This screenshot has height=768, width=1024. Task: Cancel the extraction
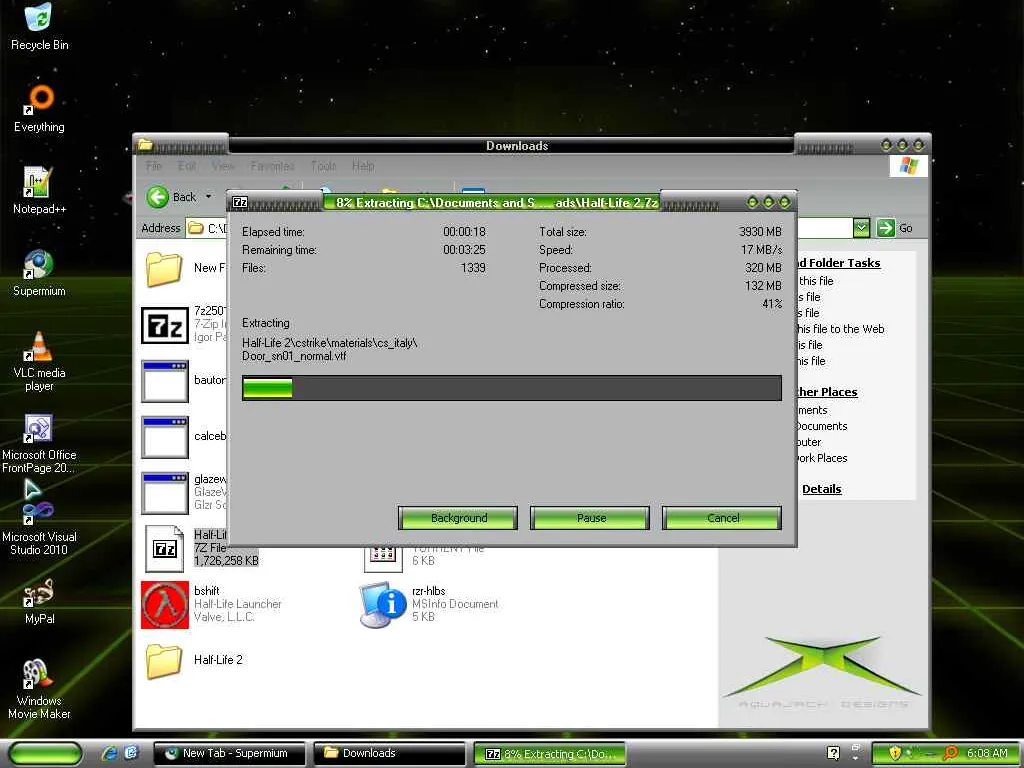pos(722,518)
